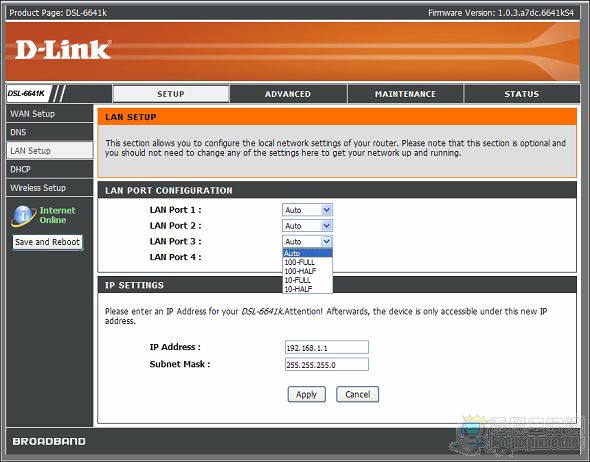Open Wireless Setup in sidebar
Viewport: 590px width, 462px height.
coord(49,188)
